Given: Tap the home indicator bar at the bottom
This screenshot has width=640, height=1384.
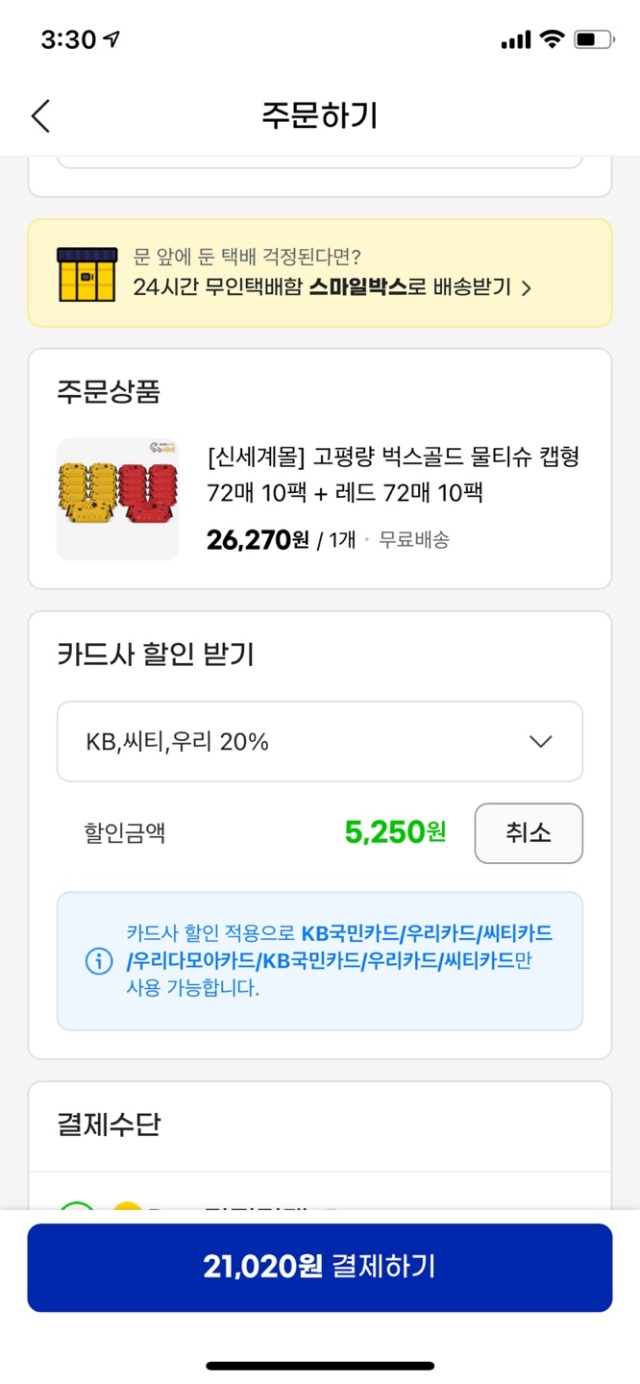Looking at the screenshot, I should (x=320, y=1365).
